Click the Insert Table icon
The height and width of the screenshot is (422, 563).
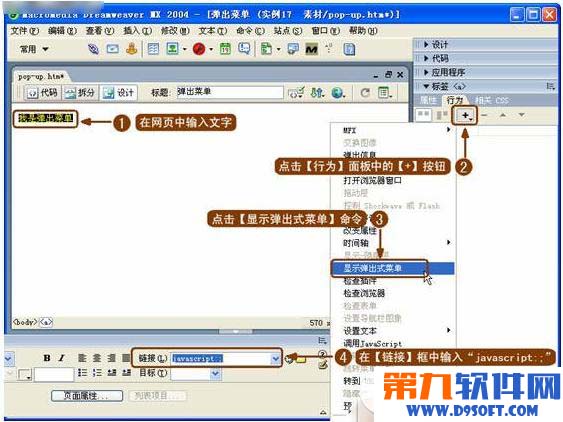(x=153, y=49)
